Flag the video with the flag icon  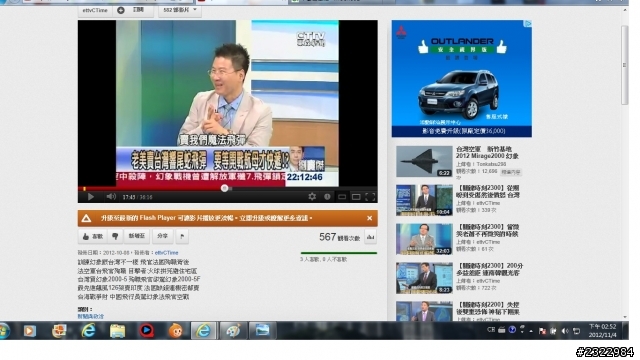[182, 236]
